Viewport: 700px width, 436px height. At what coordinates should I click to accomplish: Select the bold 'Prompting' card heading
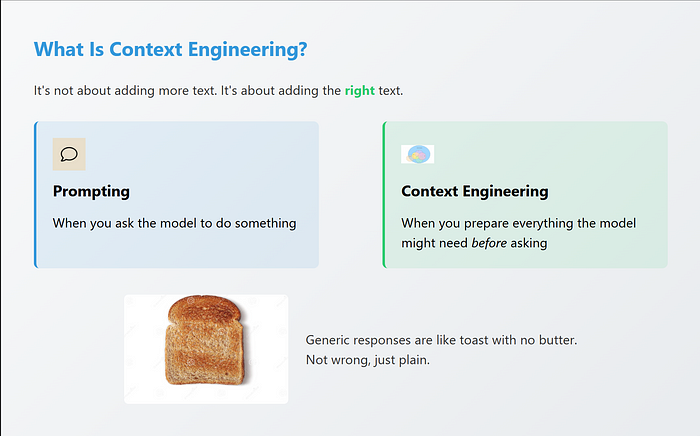click(x=91, y=191)
